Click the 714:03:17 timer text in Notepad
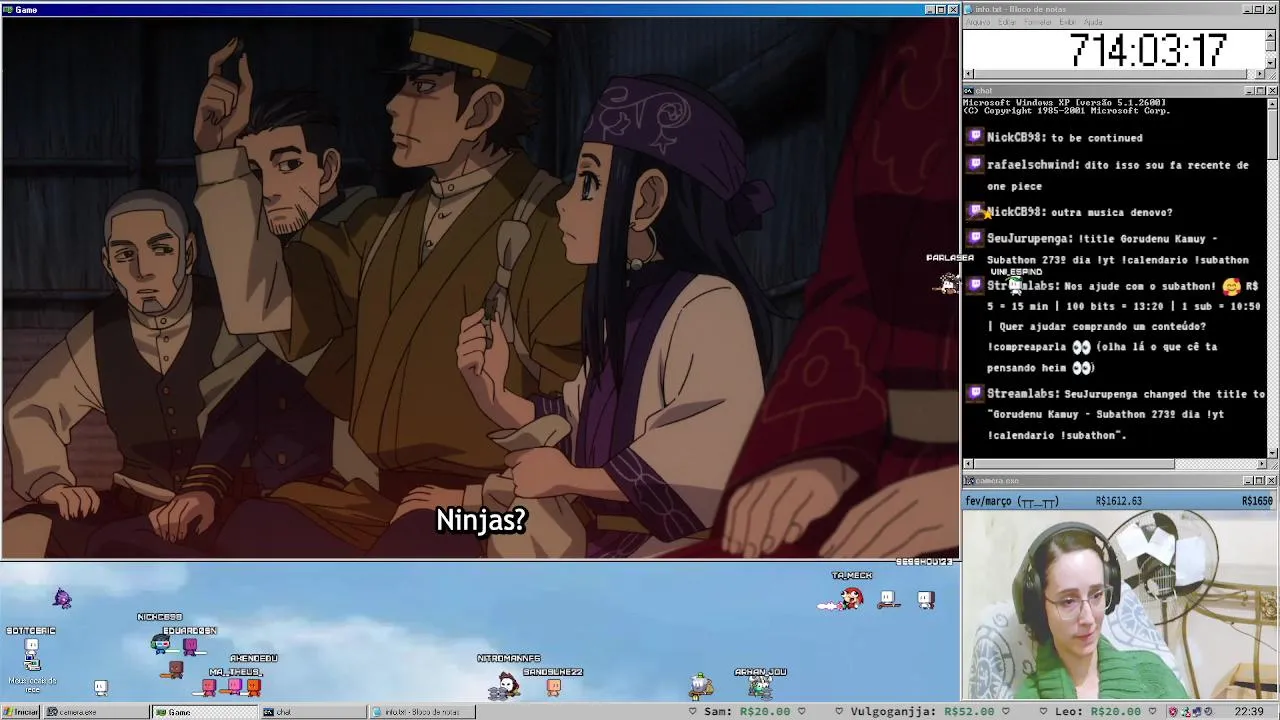Screen dimensions: 1280x720 point(1147,50)
